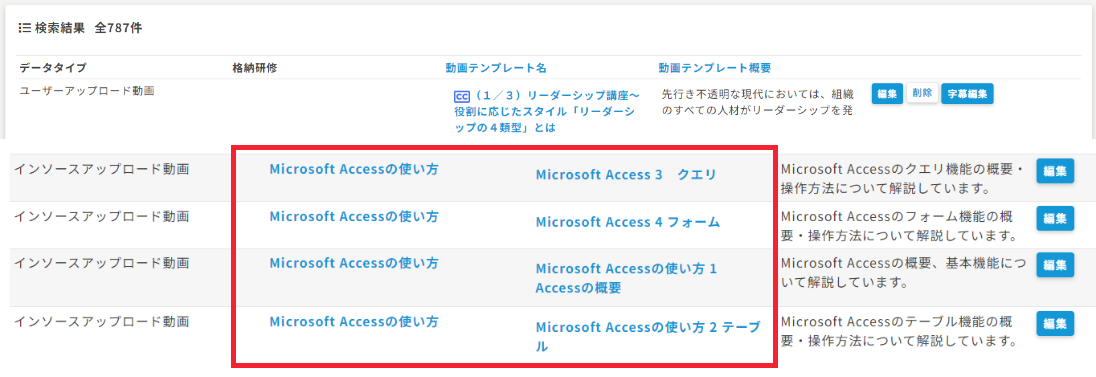Open Microsoft Accessの使い方 2 テーブル link
1096x377 pixels.
click(647, 336)
